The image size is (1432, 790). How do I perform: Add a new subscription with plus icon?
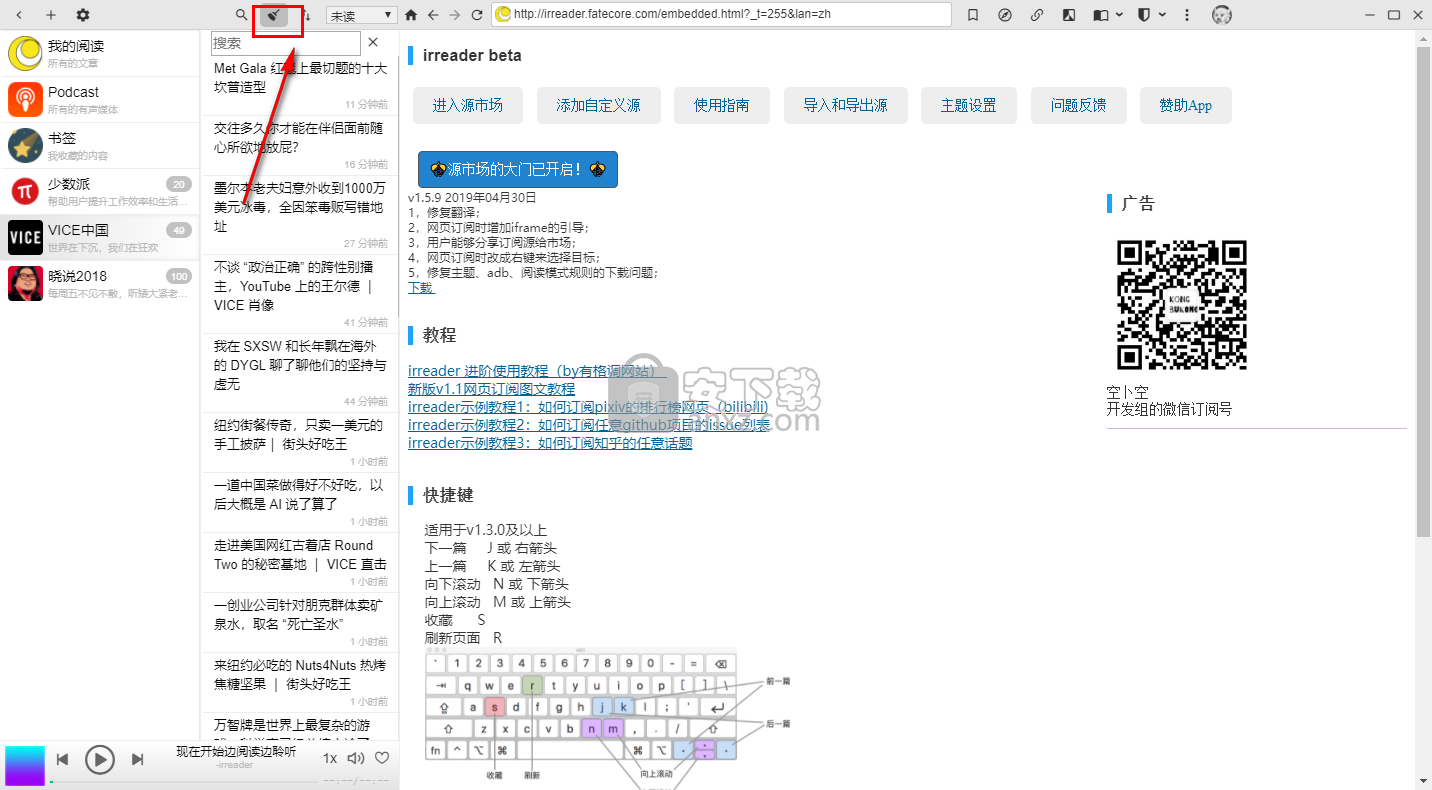coord(51,15)
